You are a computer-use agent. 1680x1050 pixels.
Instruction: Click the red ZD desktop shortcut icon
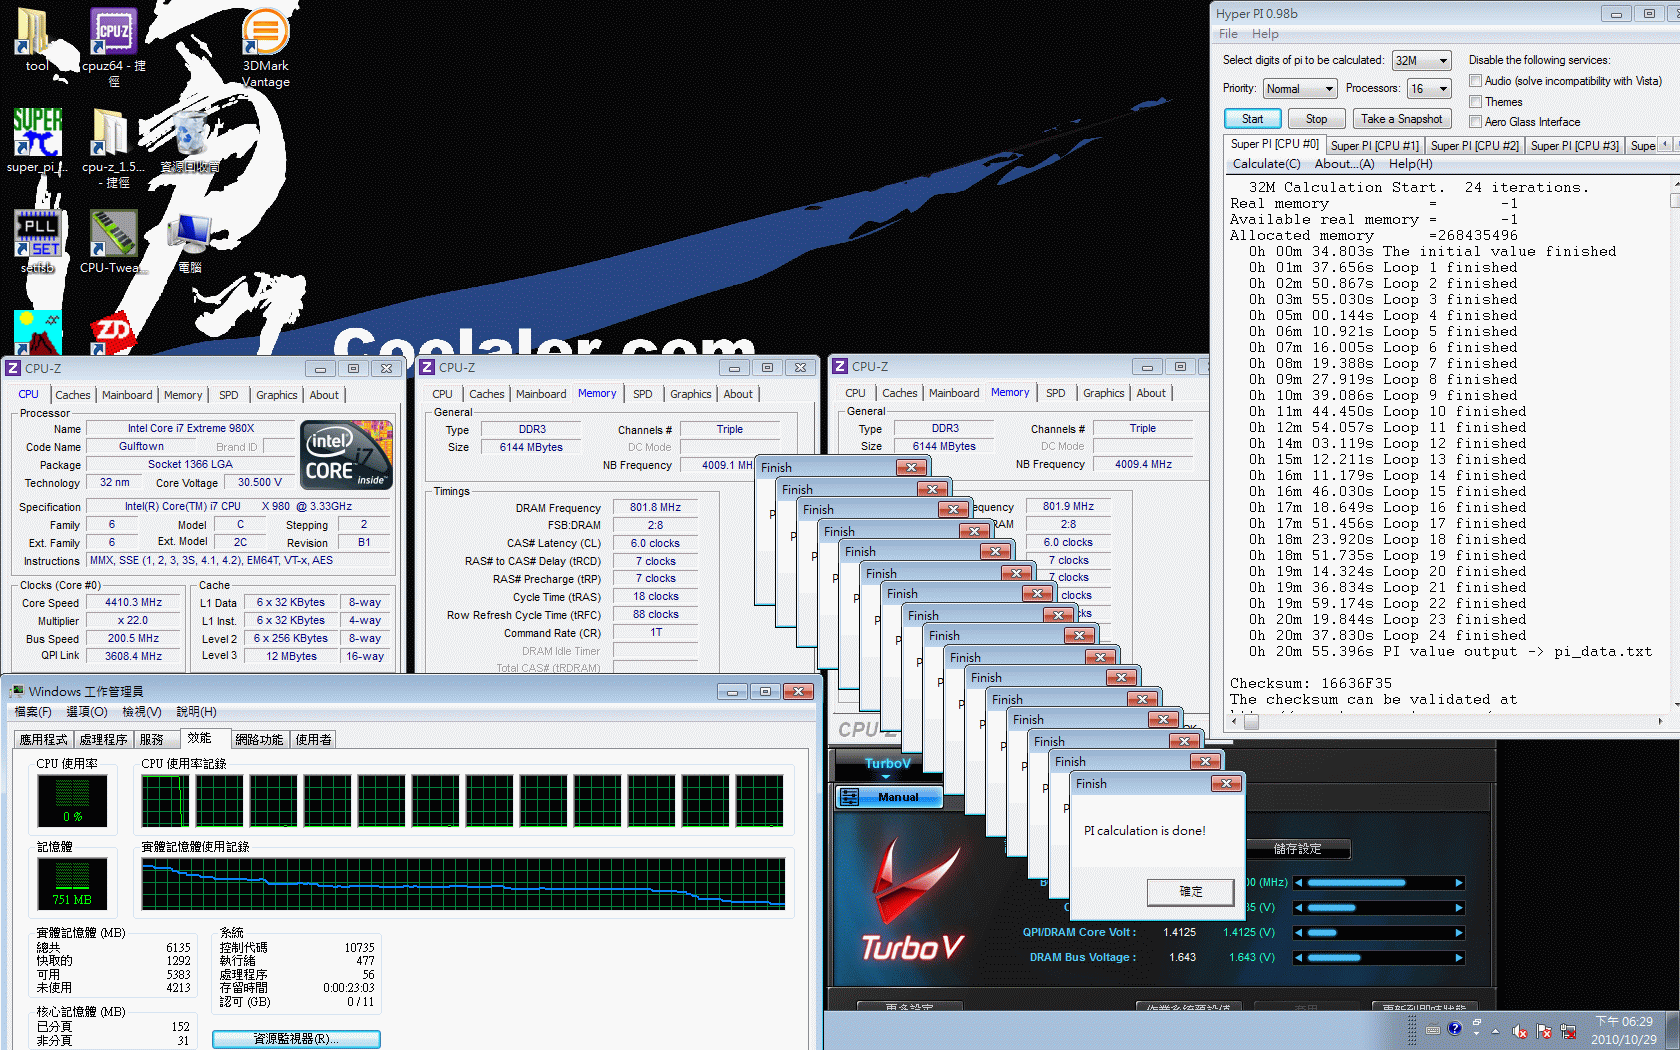coord(112,333)
